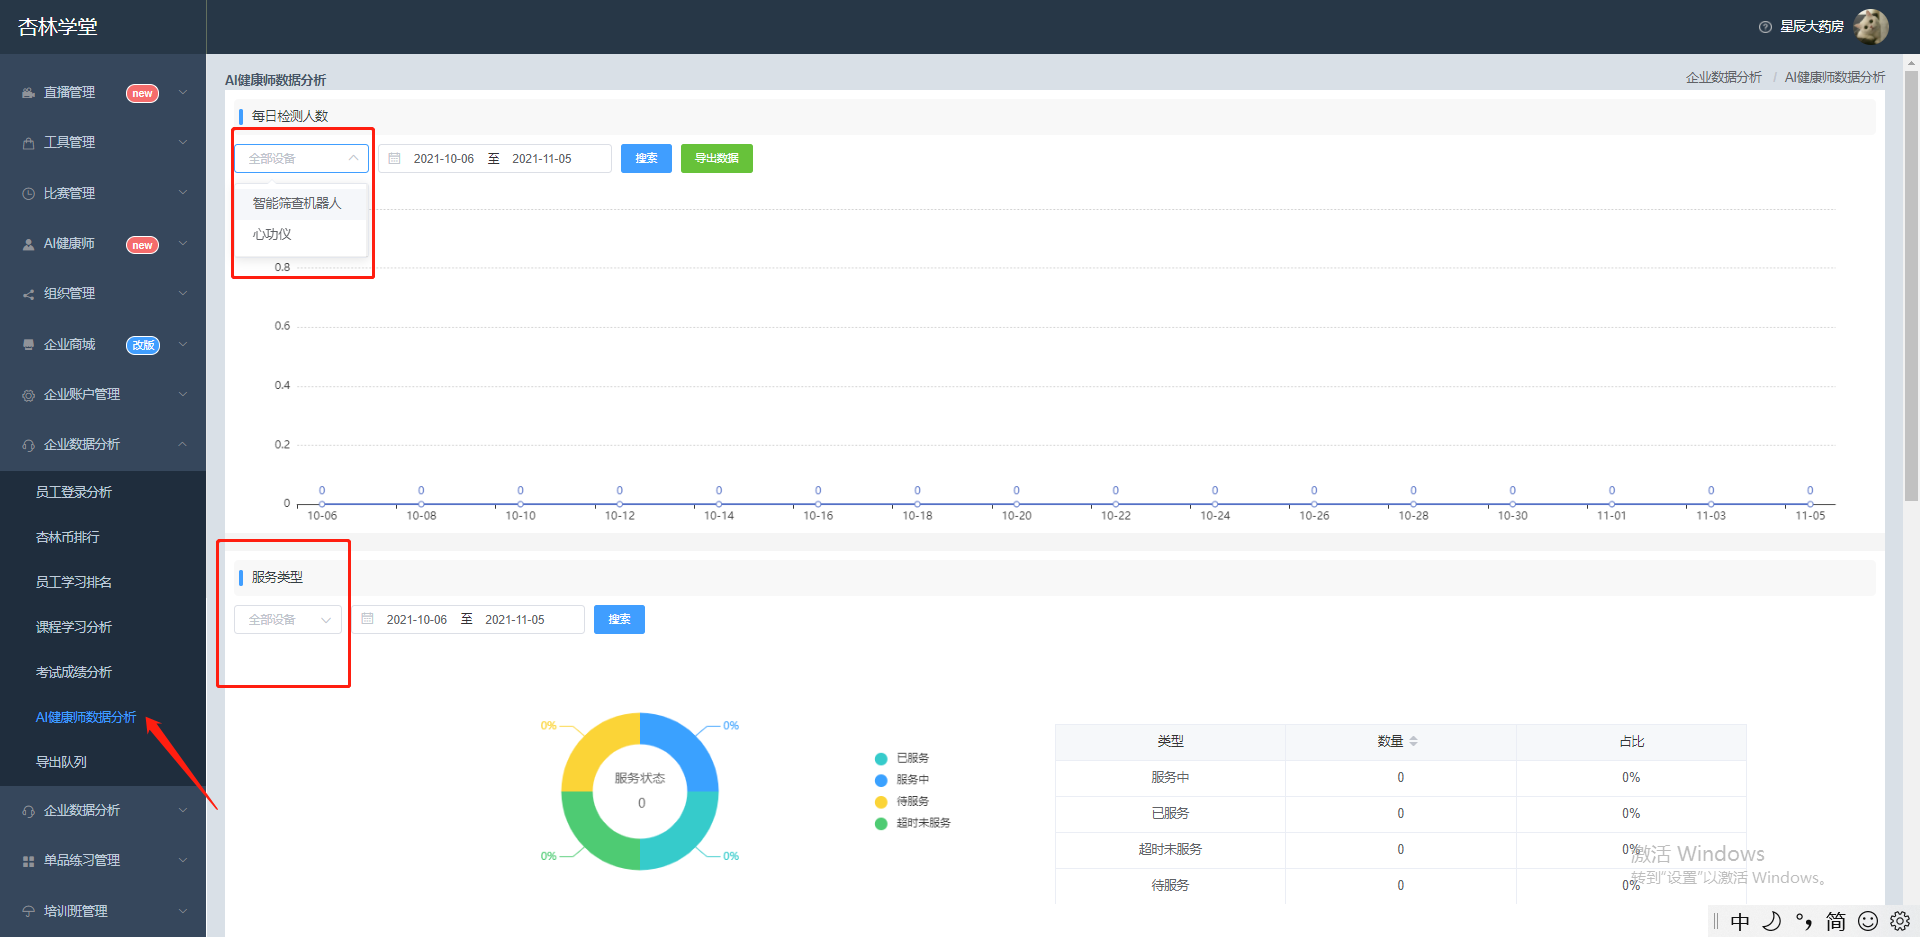
Task: Click 搜索 button in 服务类型 section
Action: point(619,619)
